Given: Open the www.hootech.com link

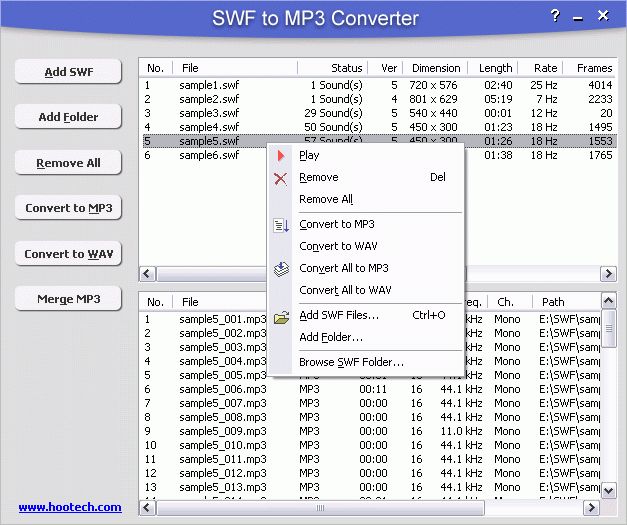Looking at the screenshot, I should [70, 507].
